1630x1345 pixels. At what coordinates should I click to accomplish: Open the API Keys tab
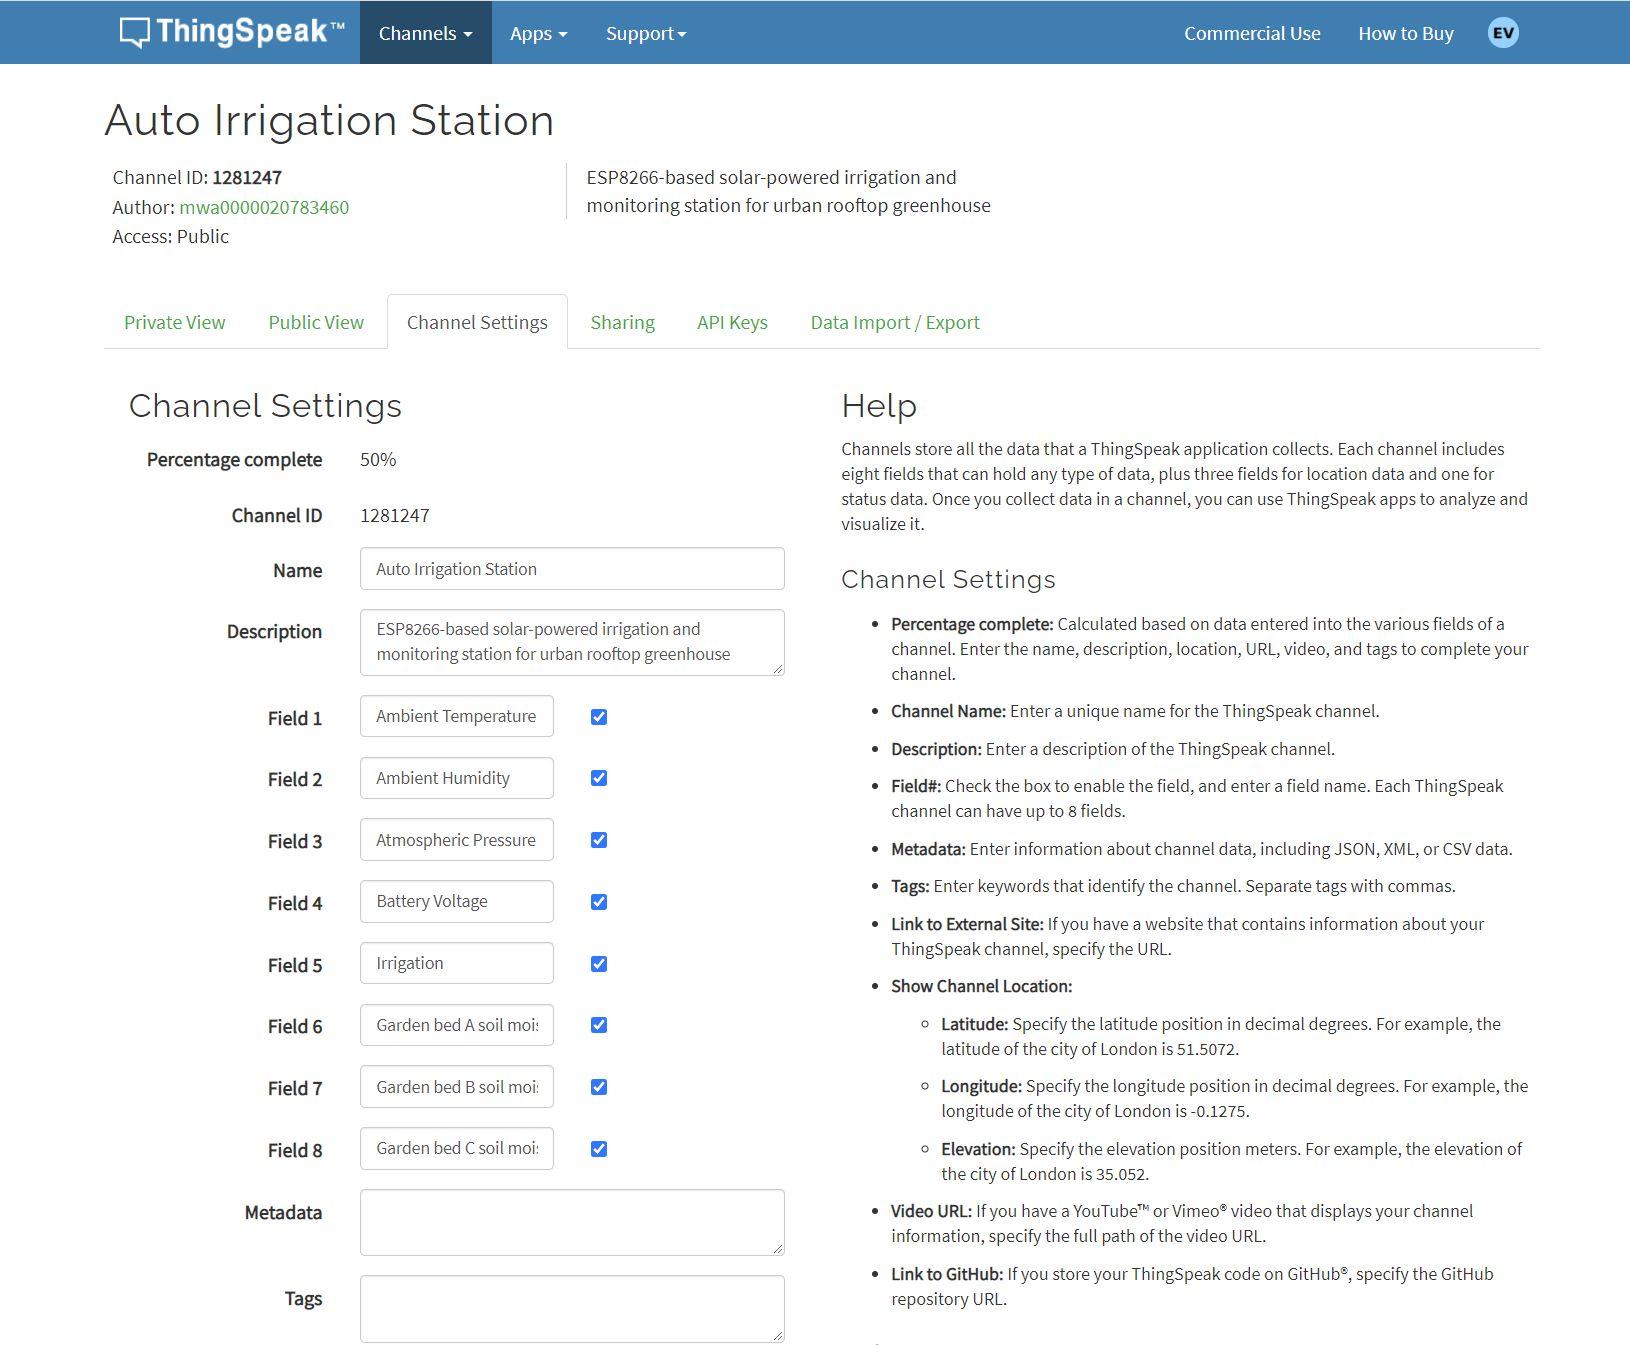tap(732, 322)
